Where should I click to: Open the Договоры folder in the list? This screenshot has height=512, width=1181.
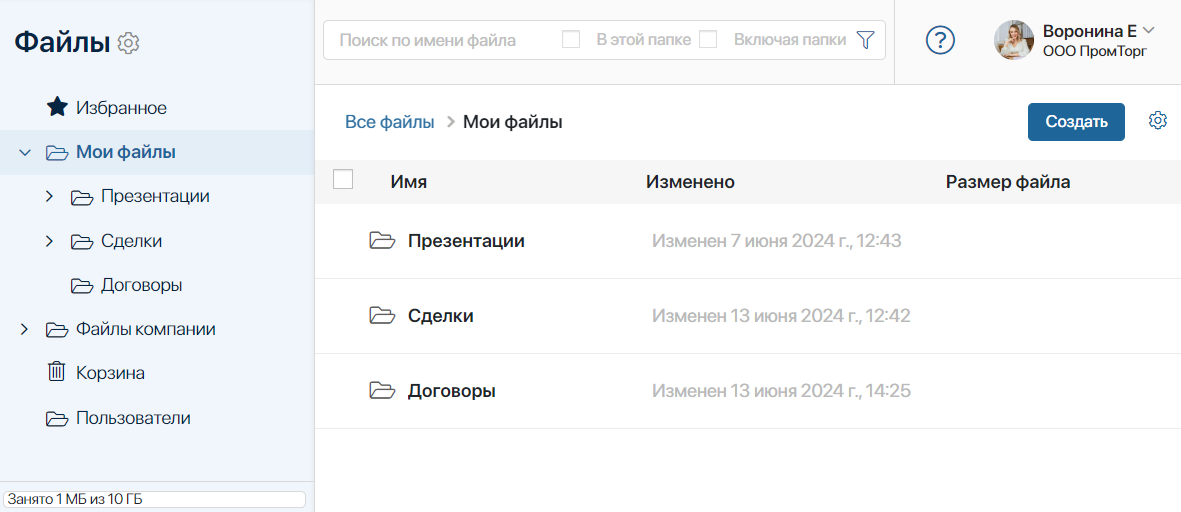[452, 391]
